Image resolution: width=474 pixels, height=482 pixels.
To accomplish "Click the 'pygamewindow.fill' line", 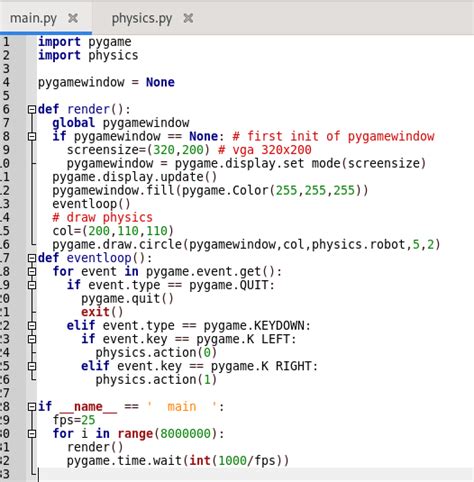I will coord(210,190).
